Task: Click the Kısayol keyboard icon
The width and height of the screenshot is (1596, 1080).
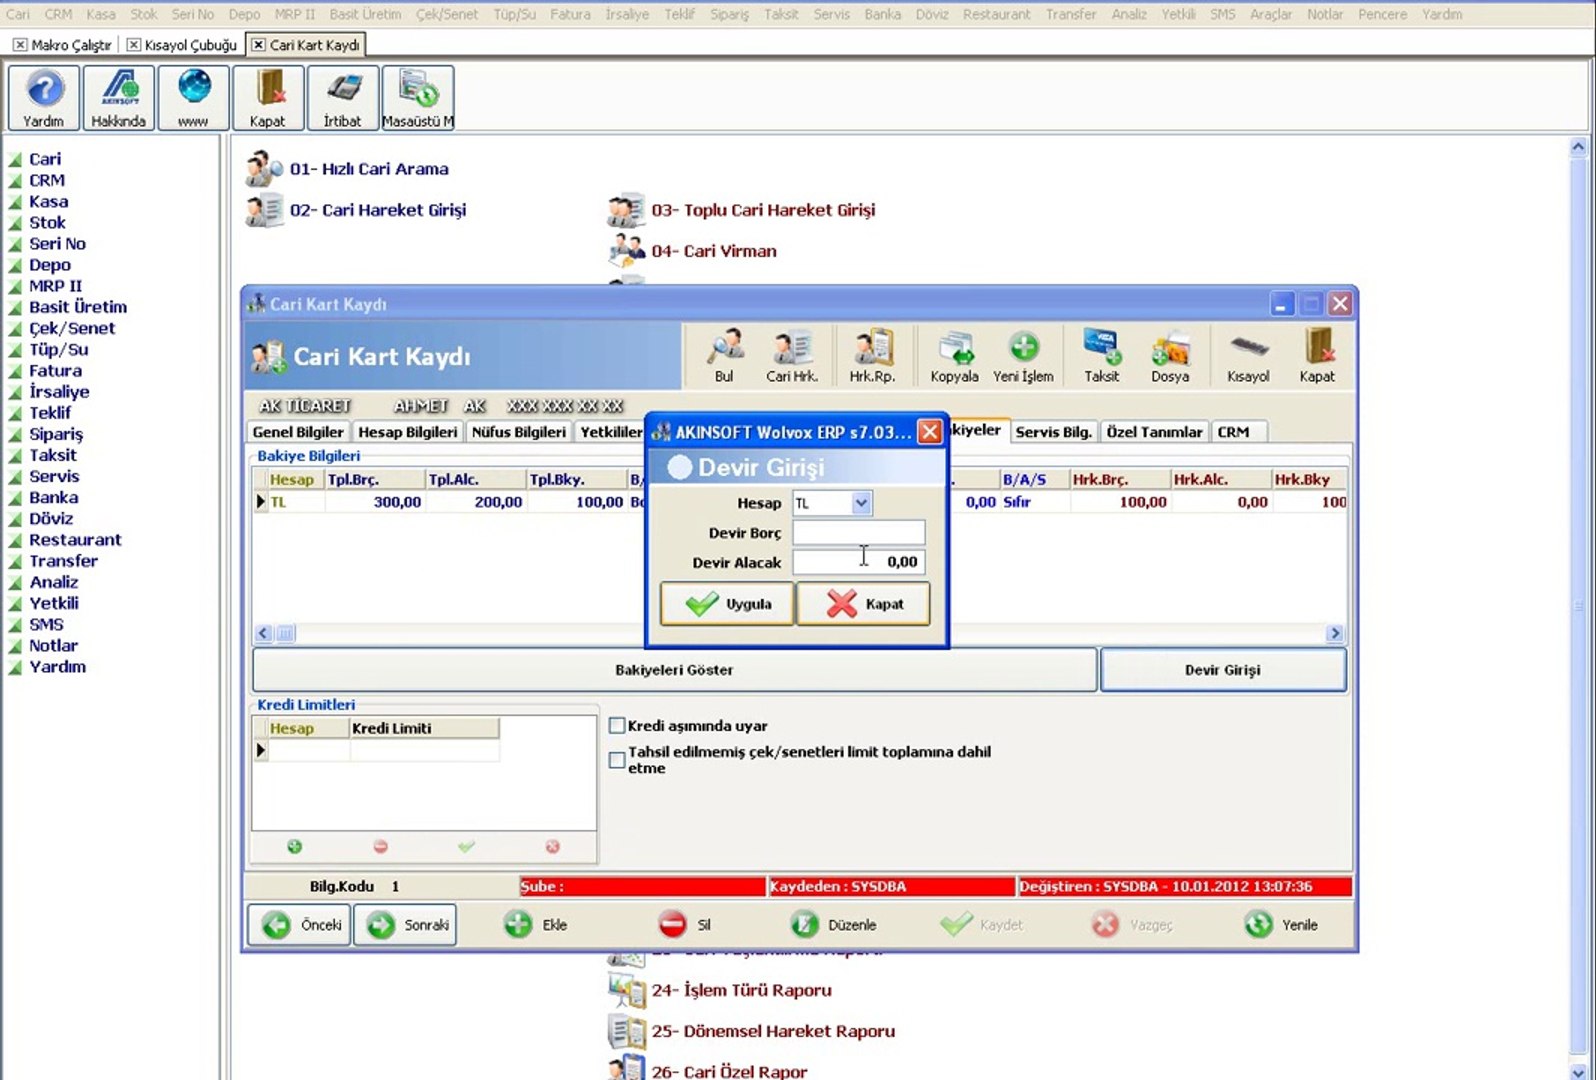Action: [x=1248, y=356]
